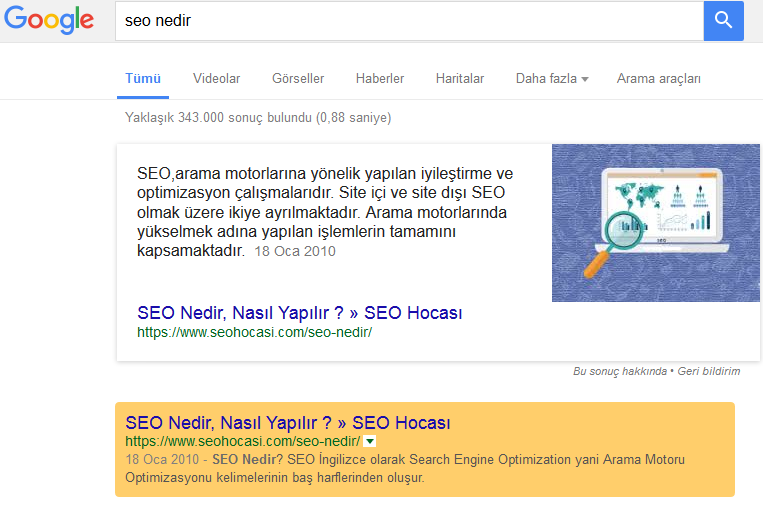This screenshot has width=763, height=514.
Task: Click the seohocasi.com URL inside featured snippet box
Action: (x=254, y=332)
